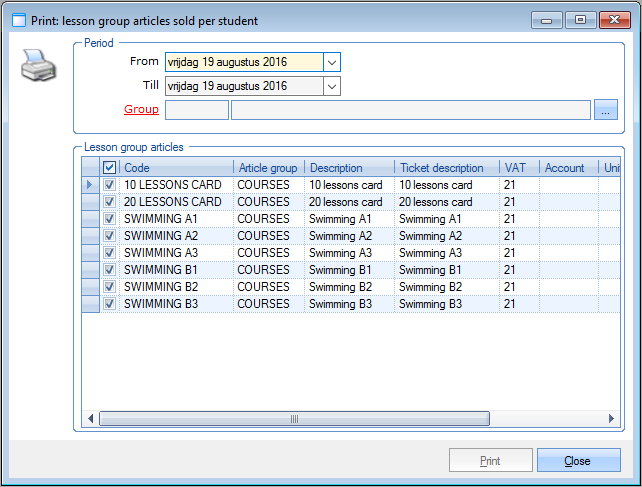Toggle the select-all checkbox in header
The height and width of the screenshot is (487, 642).
(110, 168)
